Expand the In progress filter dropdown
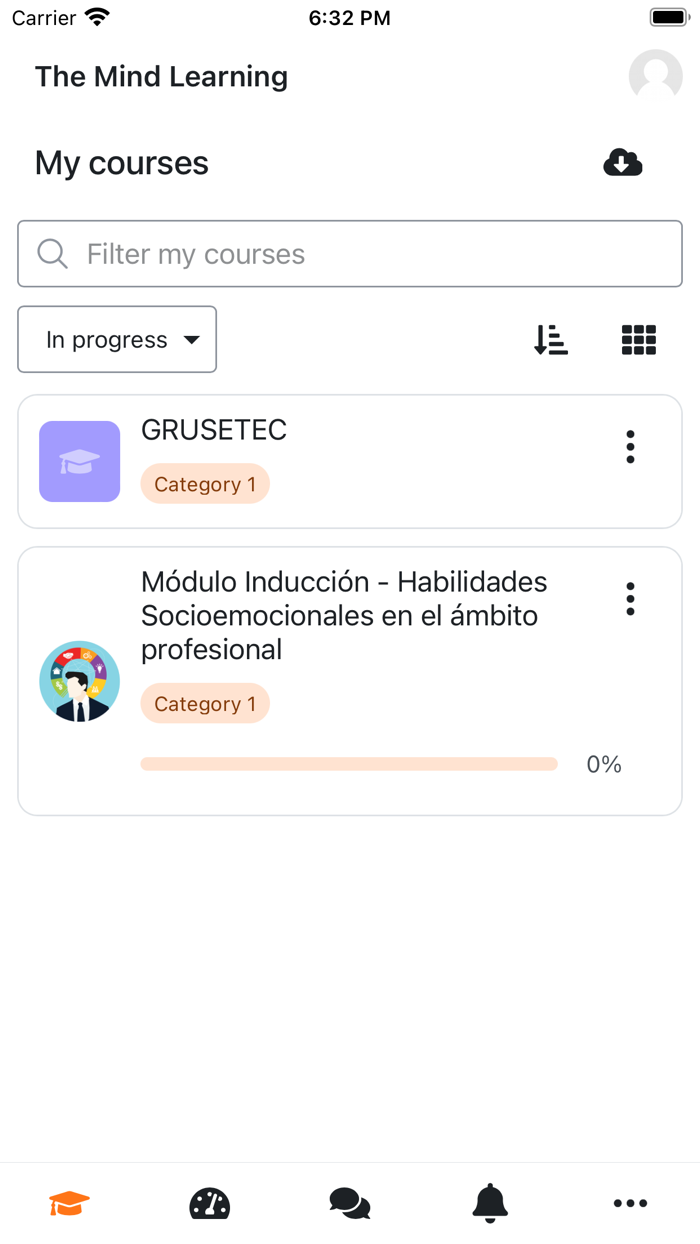700x1244 pixels. (x=117, y=340)
